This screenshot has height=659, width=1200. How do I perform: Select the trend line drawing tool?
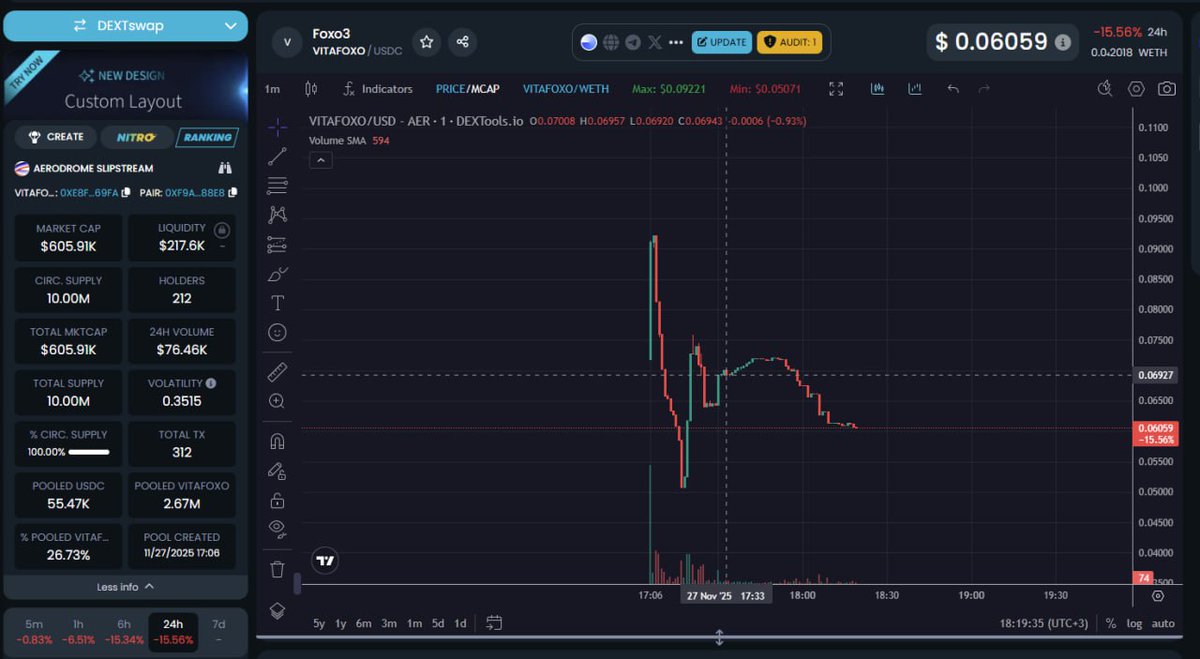[277, 155]
